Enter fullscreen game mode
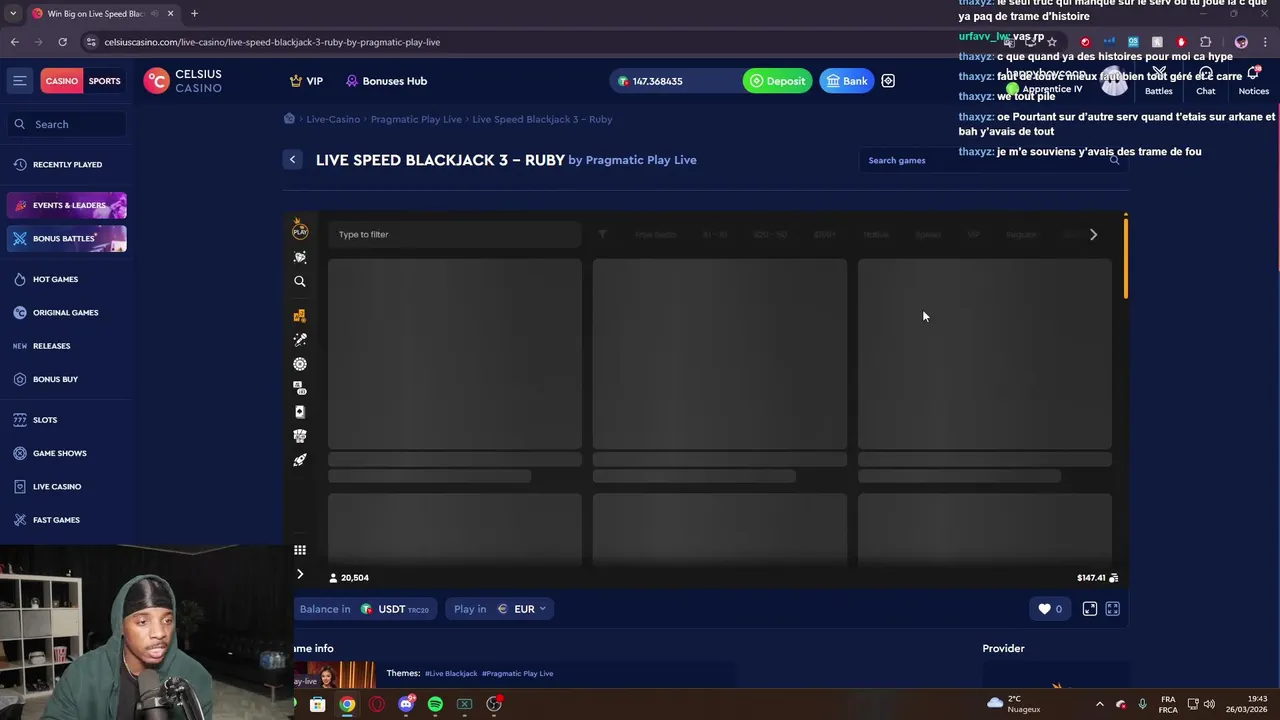The width and height of the screenshot is (1280, 720). coord(1112,609)
